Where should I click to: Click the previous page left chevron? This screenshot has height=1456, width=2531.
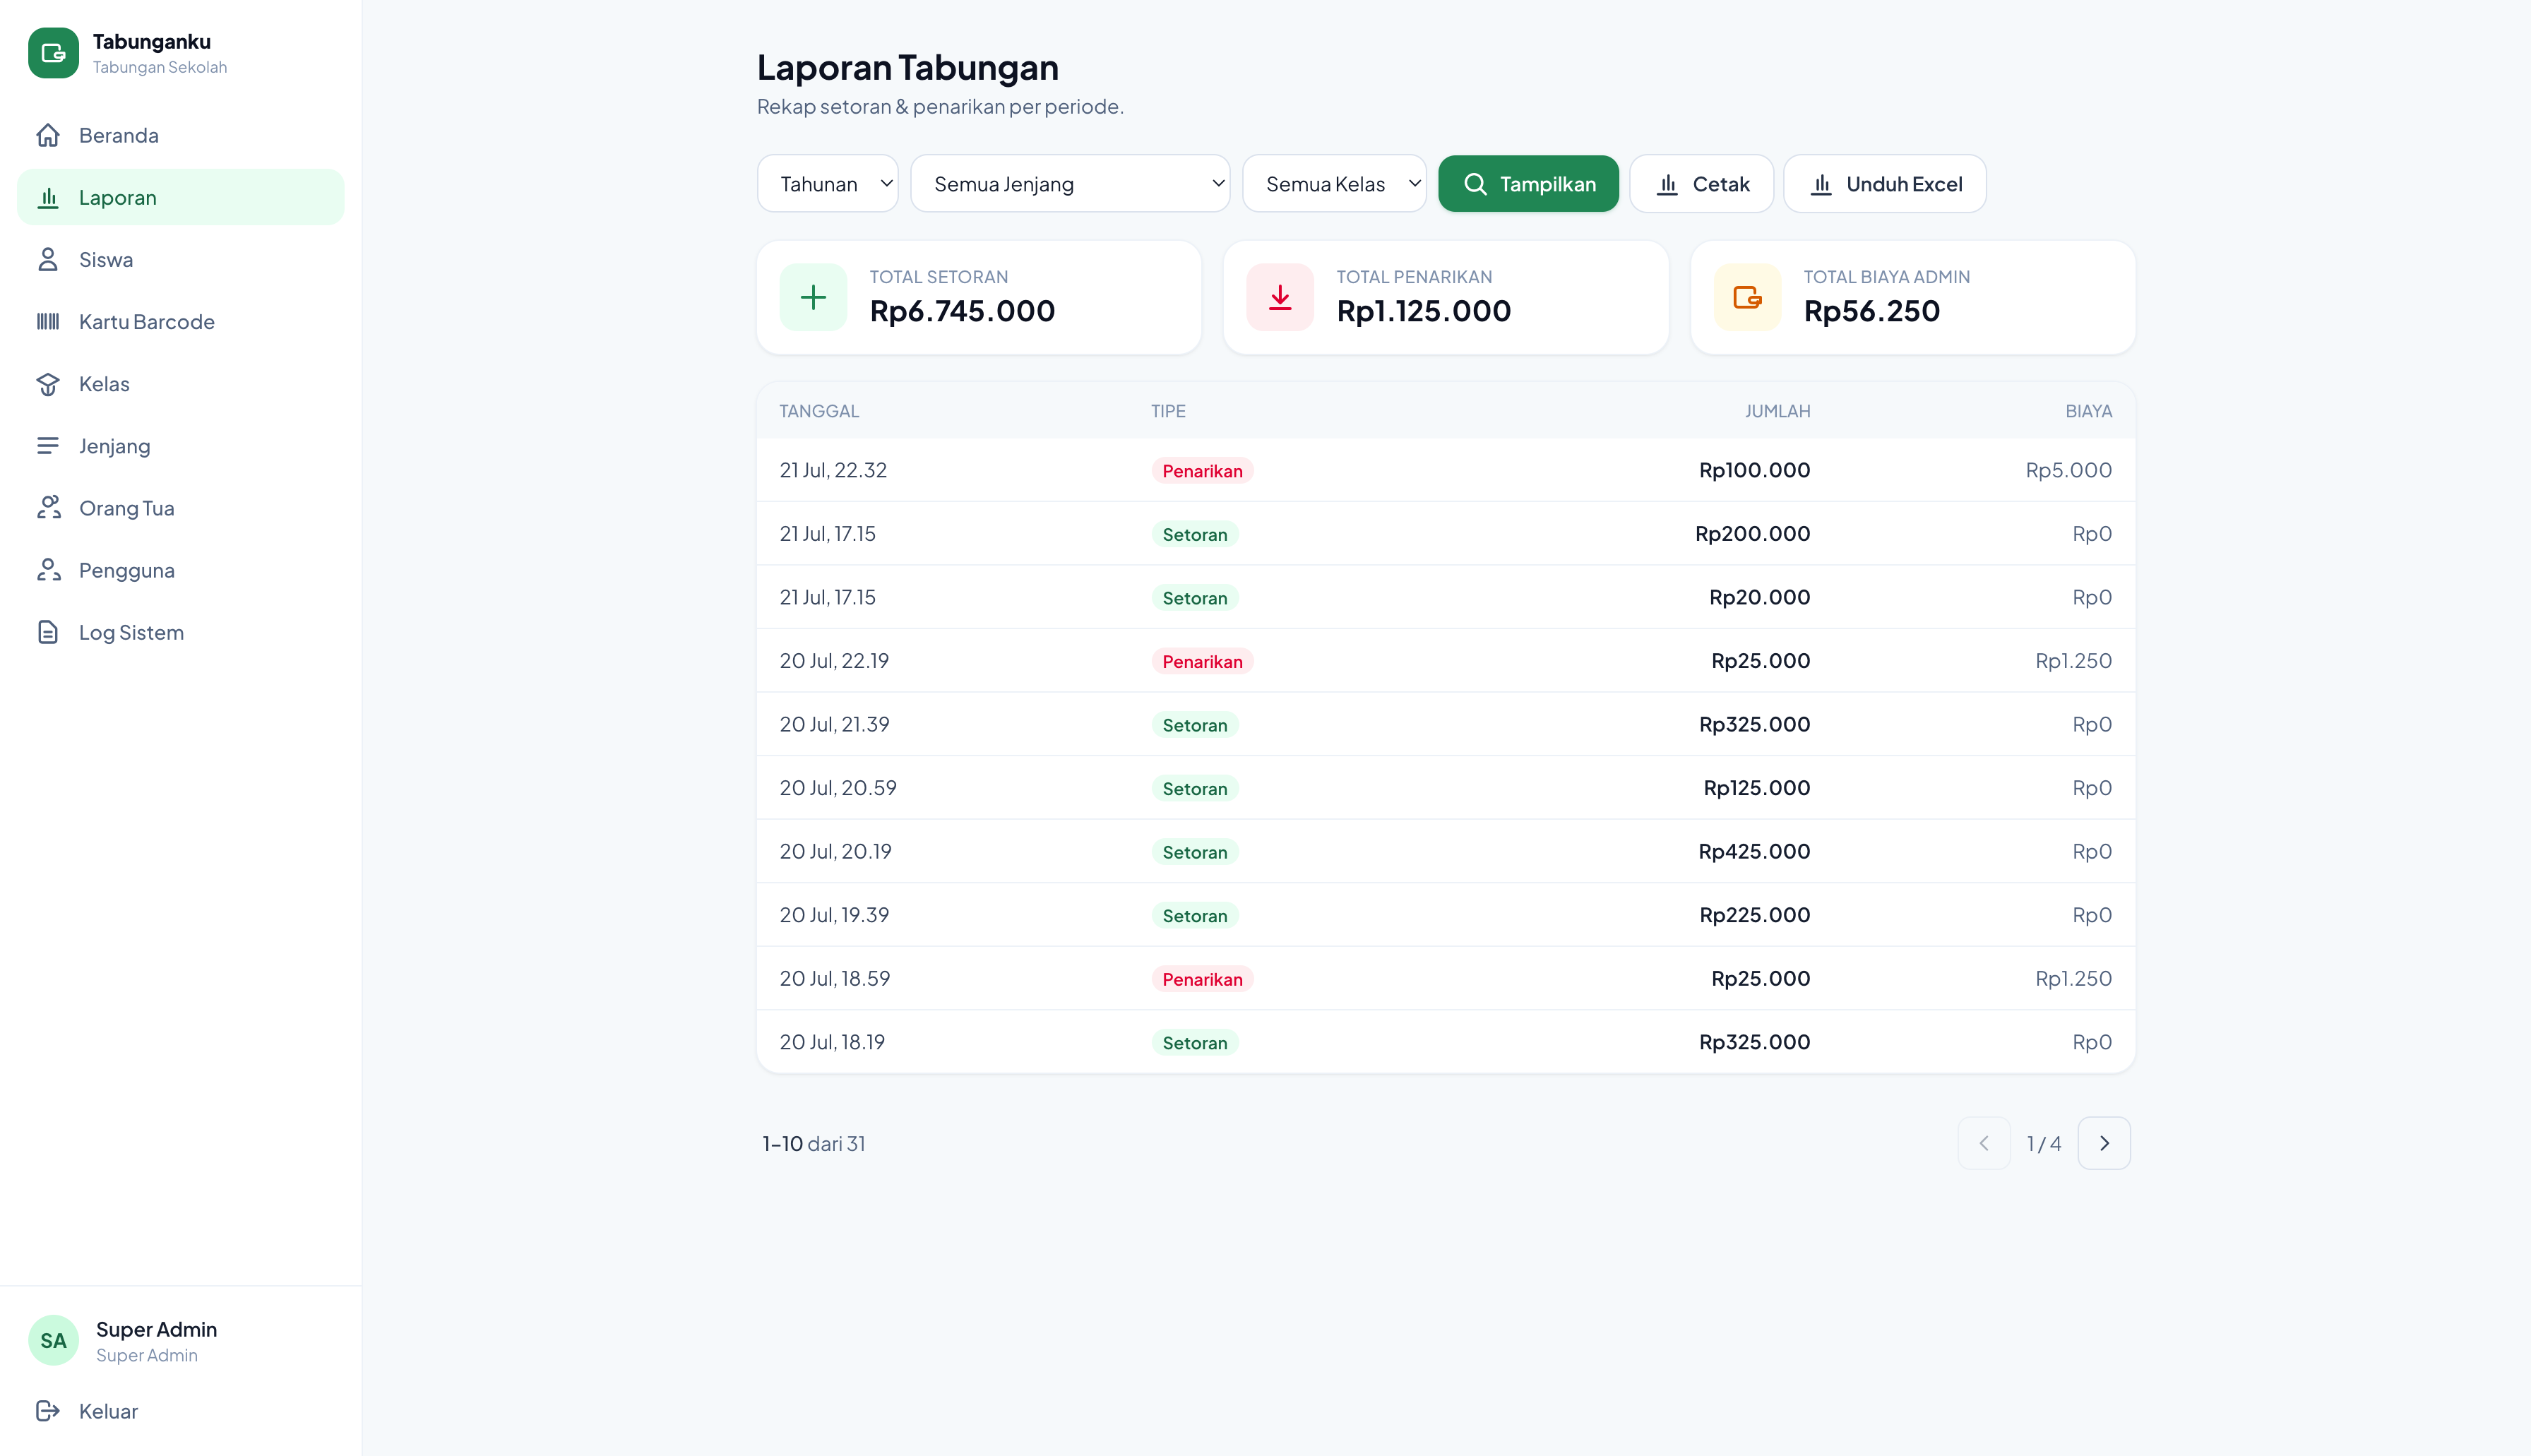(1984, 1143)
